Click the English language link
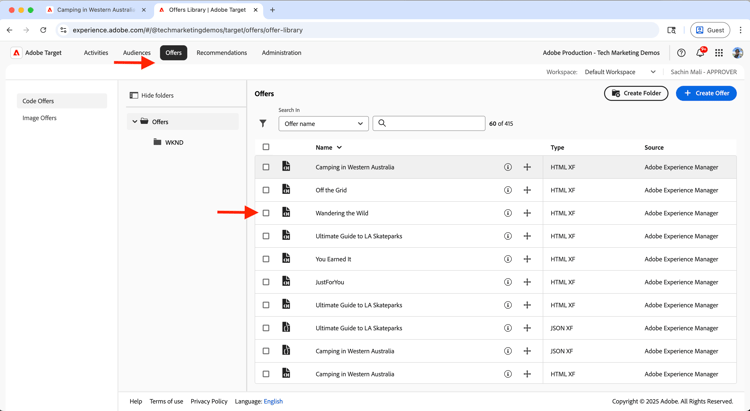 pyautogui.click(x=273, y=401)
